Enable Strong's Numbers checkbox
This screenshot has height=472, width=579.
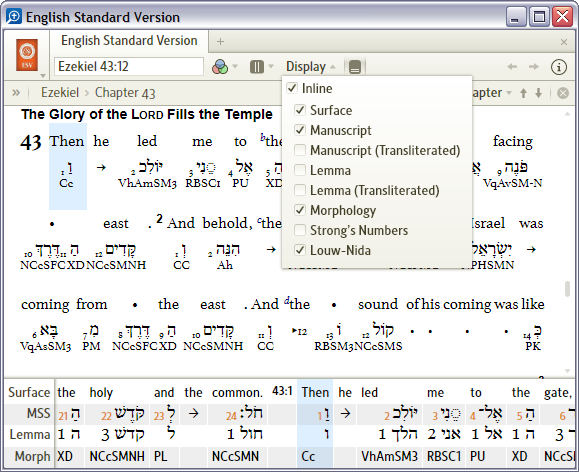point(300,230)
